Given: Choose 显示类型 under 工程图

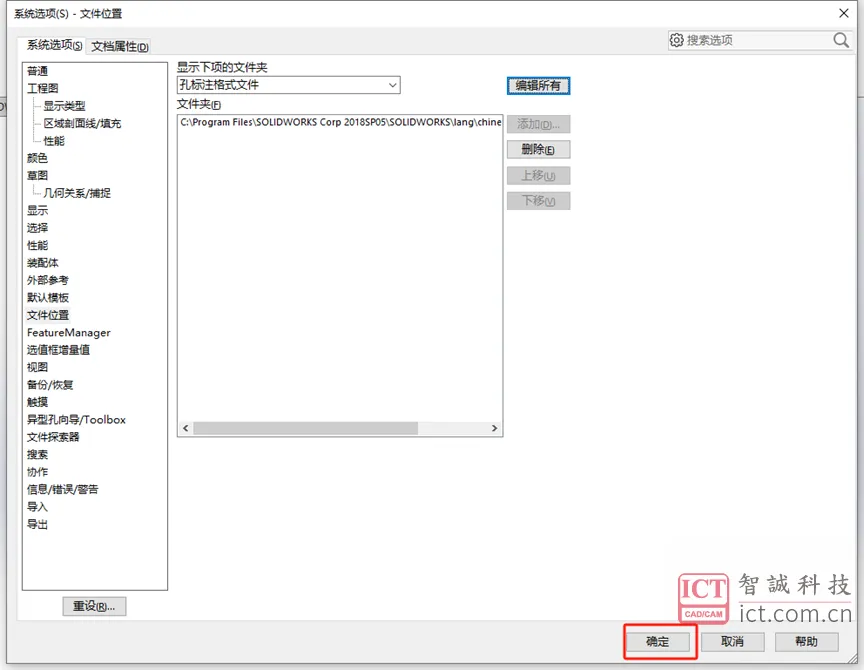Looking at the screenshot, I should 64,106.
